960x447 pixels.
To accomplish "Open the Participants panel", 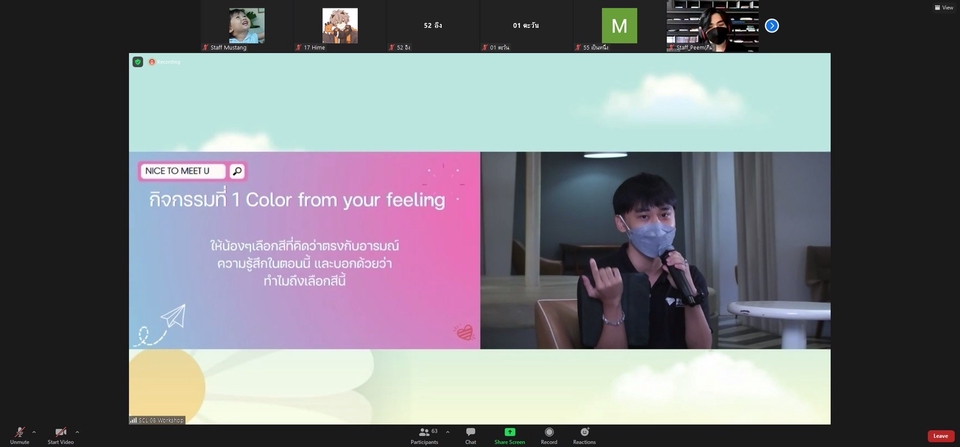I will point(425,434).
